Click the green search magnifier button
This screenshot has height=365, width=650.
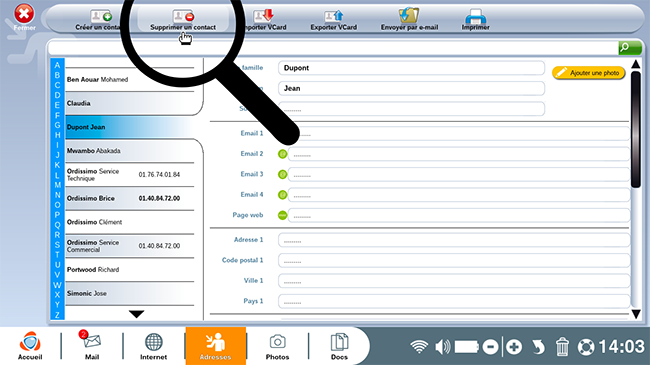point(630,48)
